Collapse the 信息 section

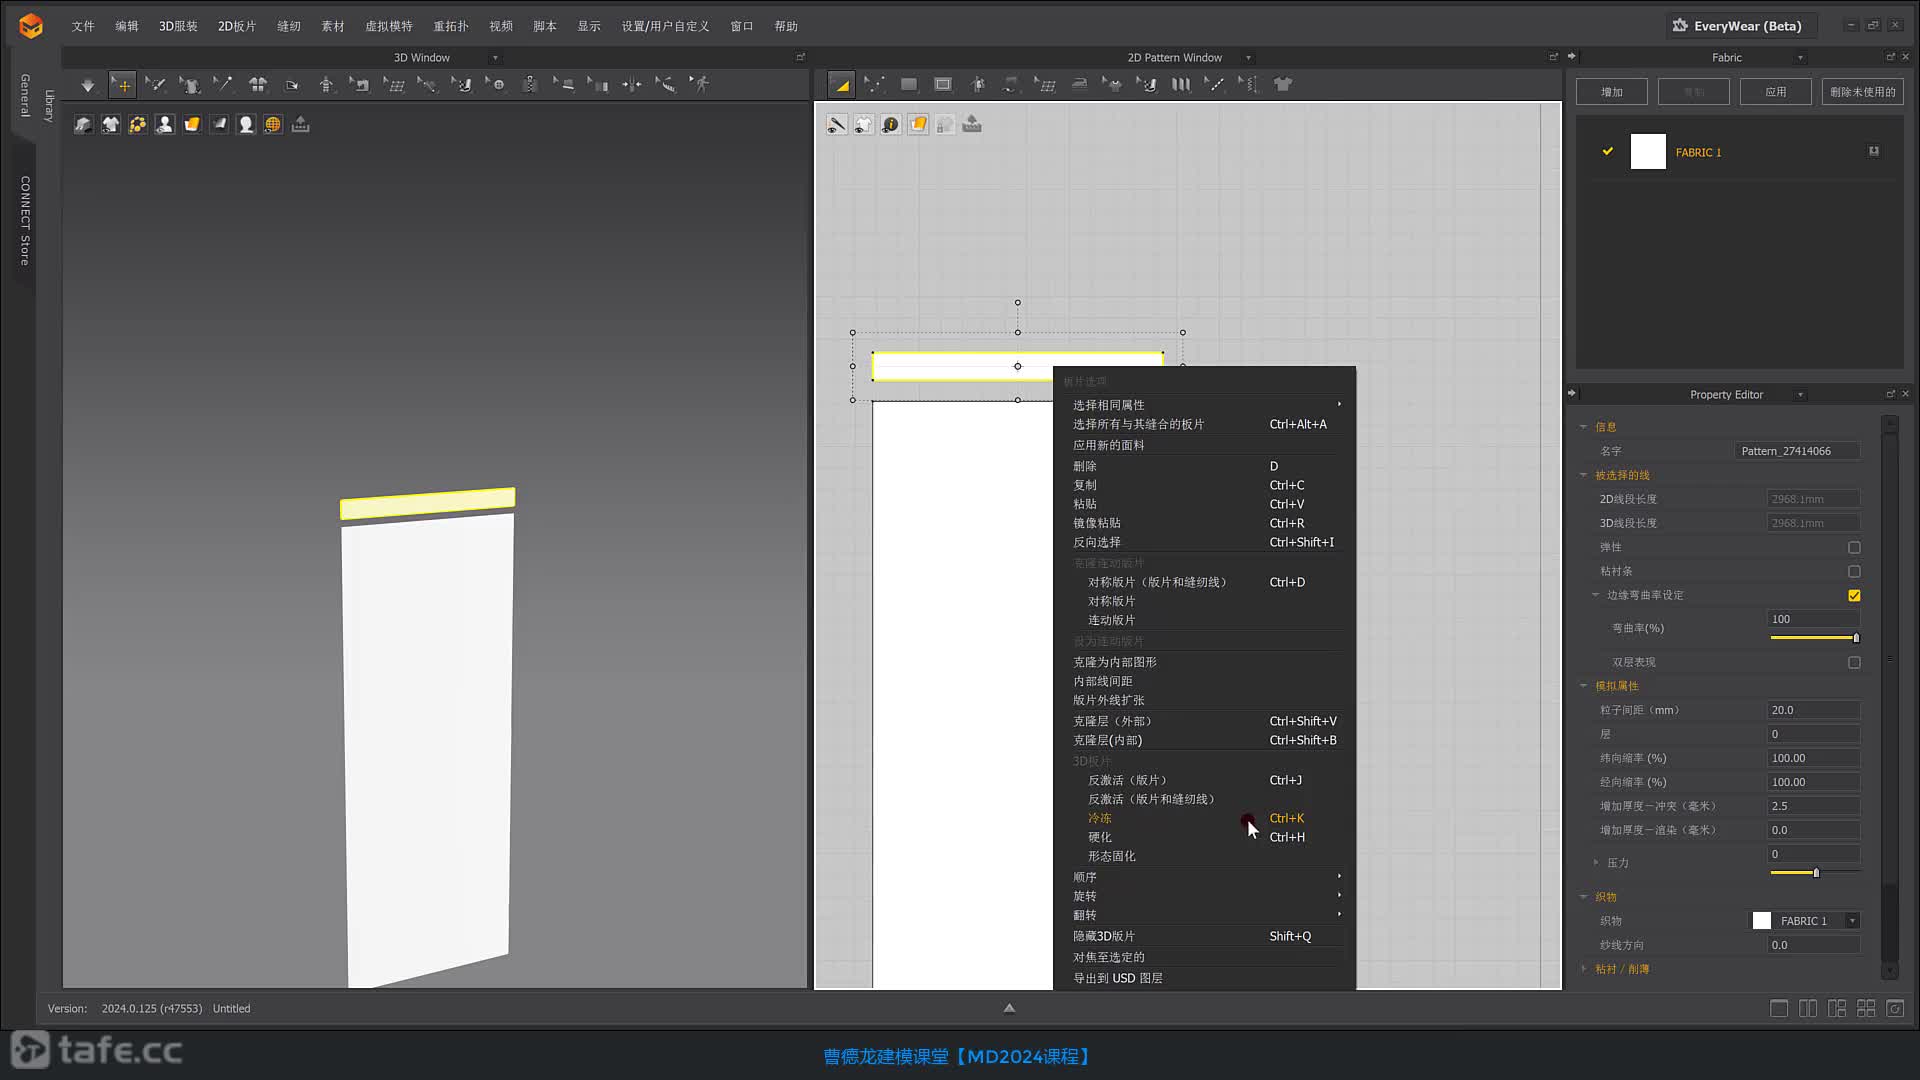pos(1583,427)
